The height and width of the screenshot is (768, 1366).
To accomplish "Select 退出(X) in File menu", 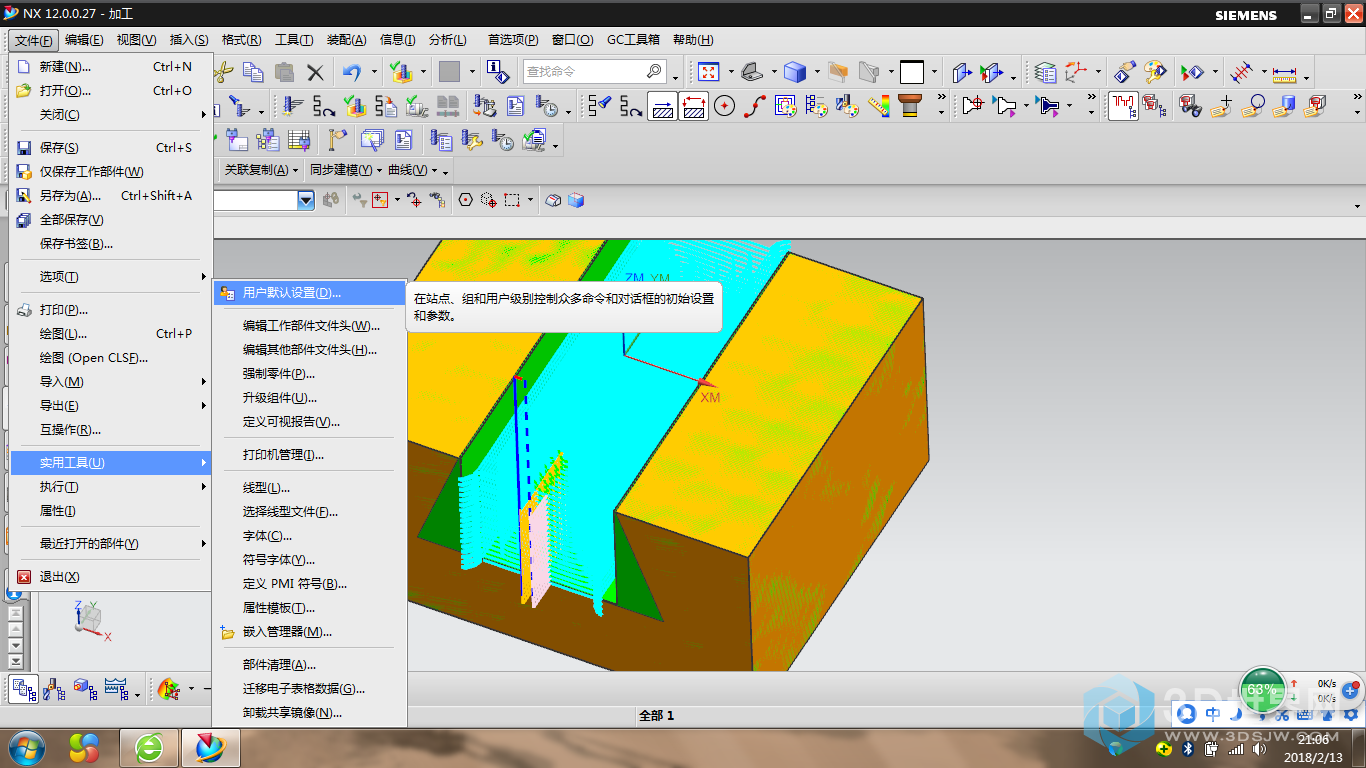I will point(110,577).
